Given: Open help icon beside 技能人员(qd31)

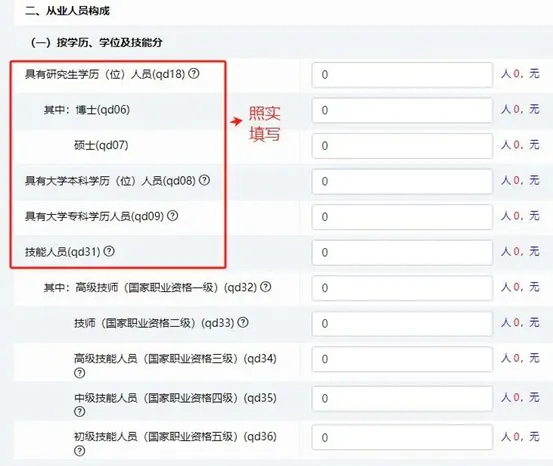Looking at the screenshot, I should pos(109,251).
